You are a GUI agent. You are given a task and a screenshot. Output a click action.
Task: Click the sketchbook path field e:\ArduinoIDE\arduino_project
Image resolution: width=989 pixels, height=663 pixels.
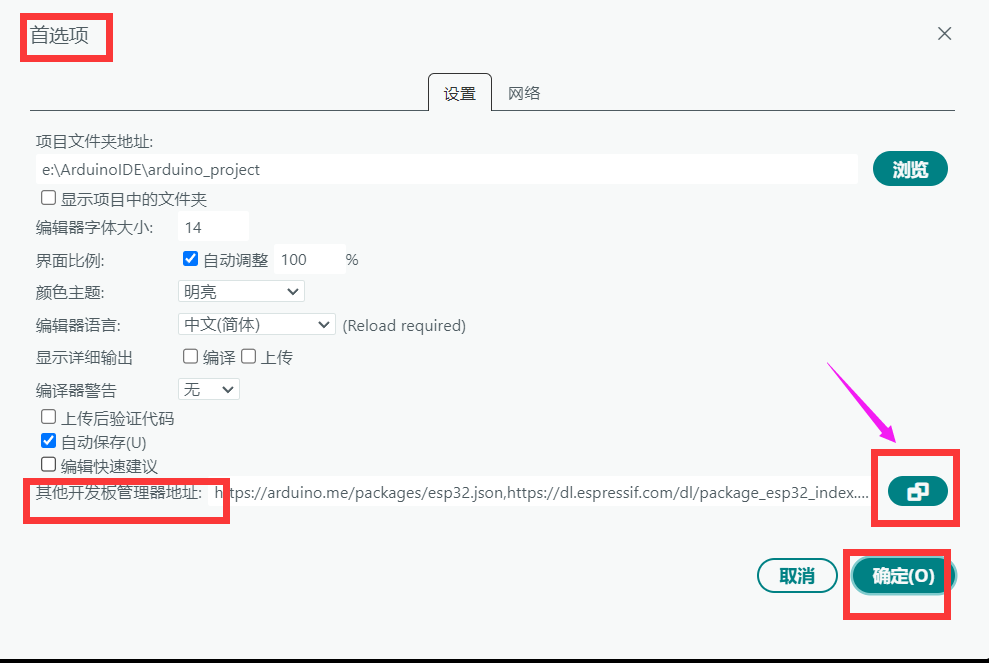tap(447, 169)
